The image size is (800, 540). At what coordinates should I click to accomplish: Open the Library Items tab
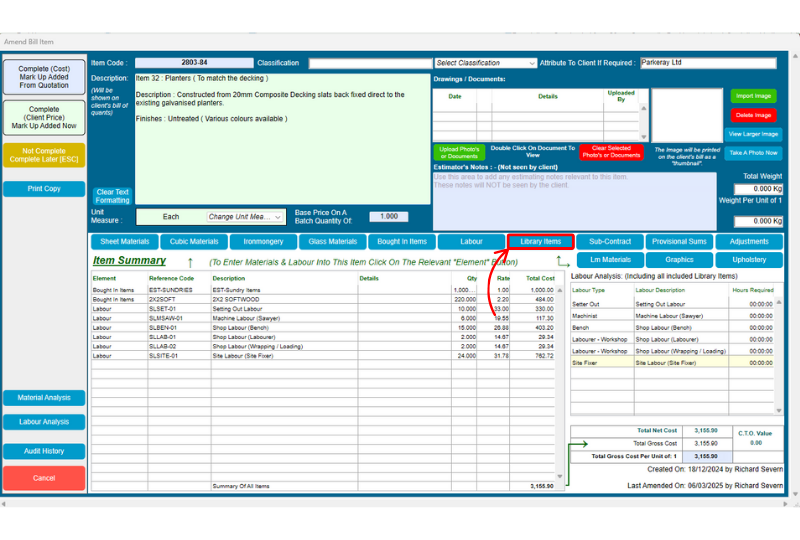point(541,241)
